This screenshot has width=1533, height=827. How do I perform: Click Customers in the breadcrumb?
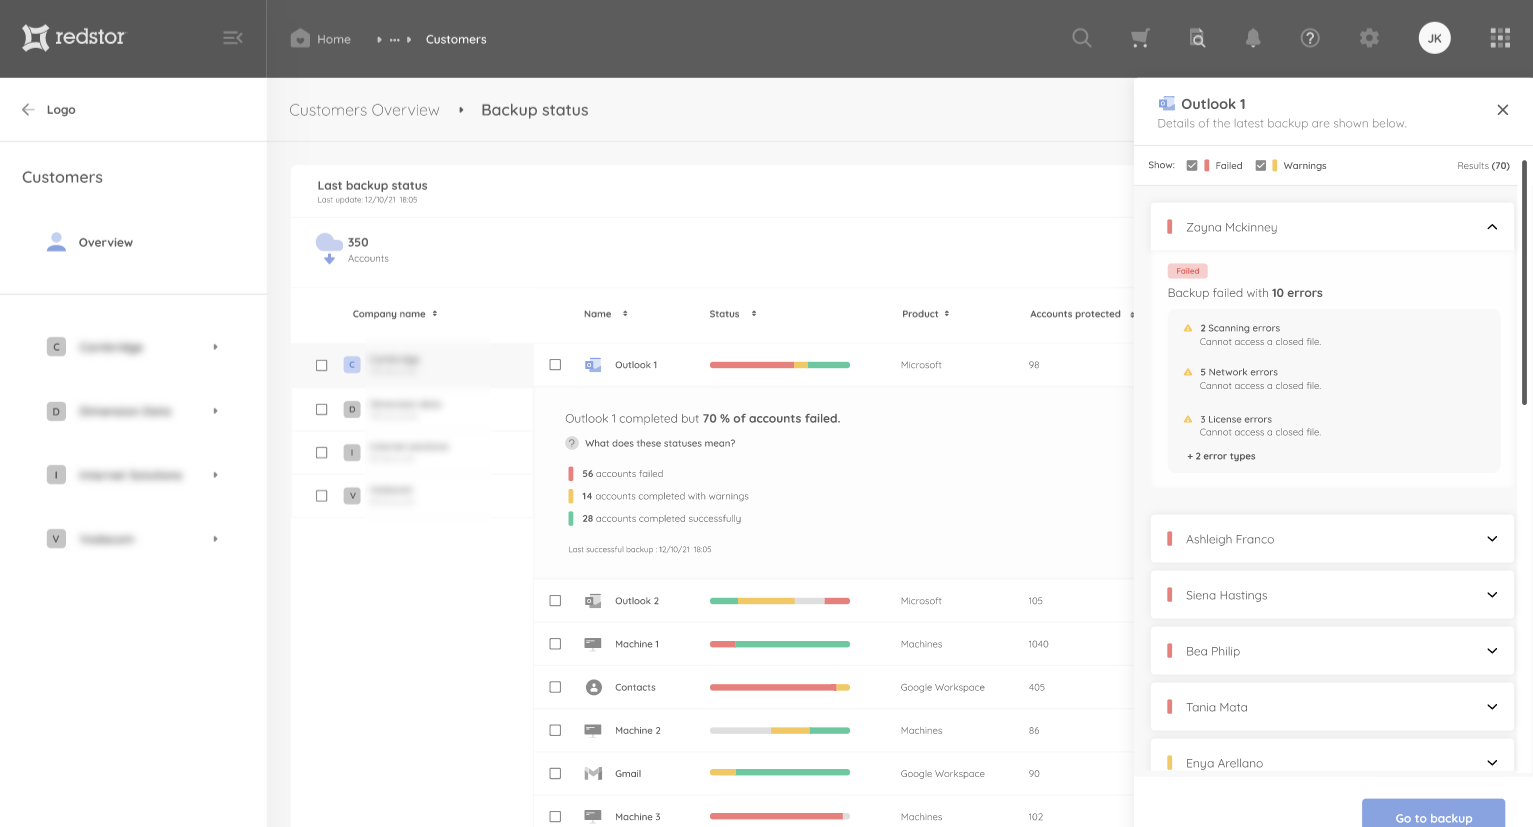[x=456, y=39]
